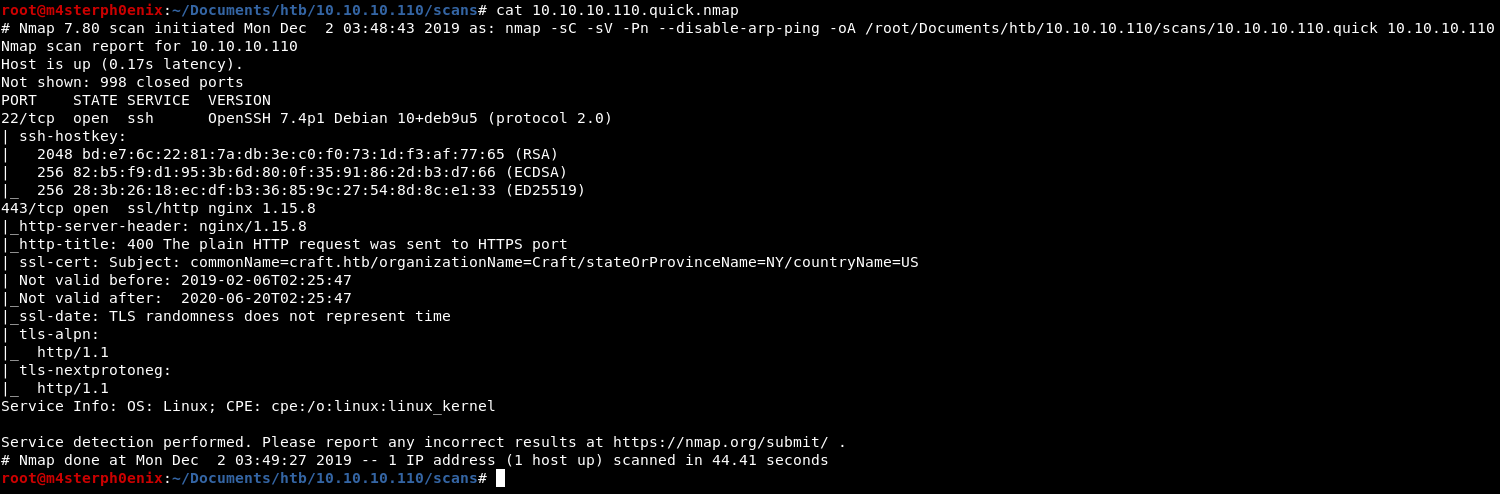Screen dimensions: 1500x494
Task: Click the Nmap done summary line
Action: click(415, 460)
